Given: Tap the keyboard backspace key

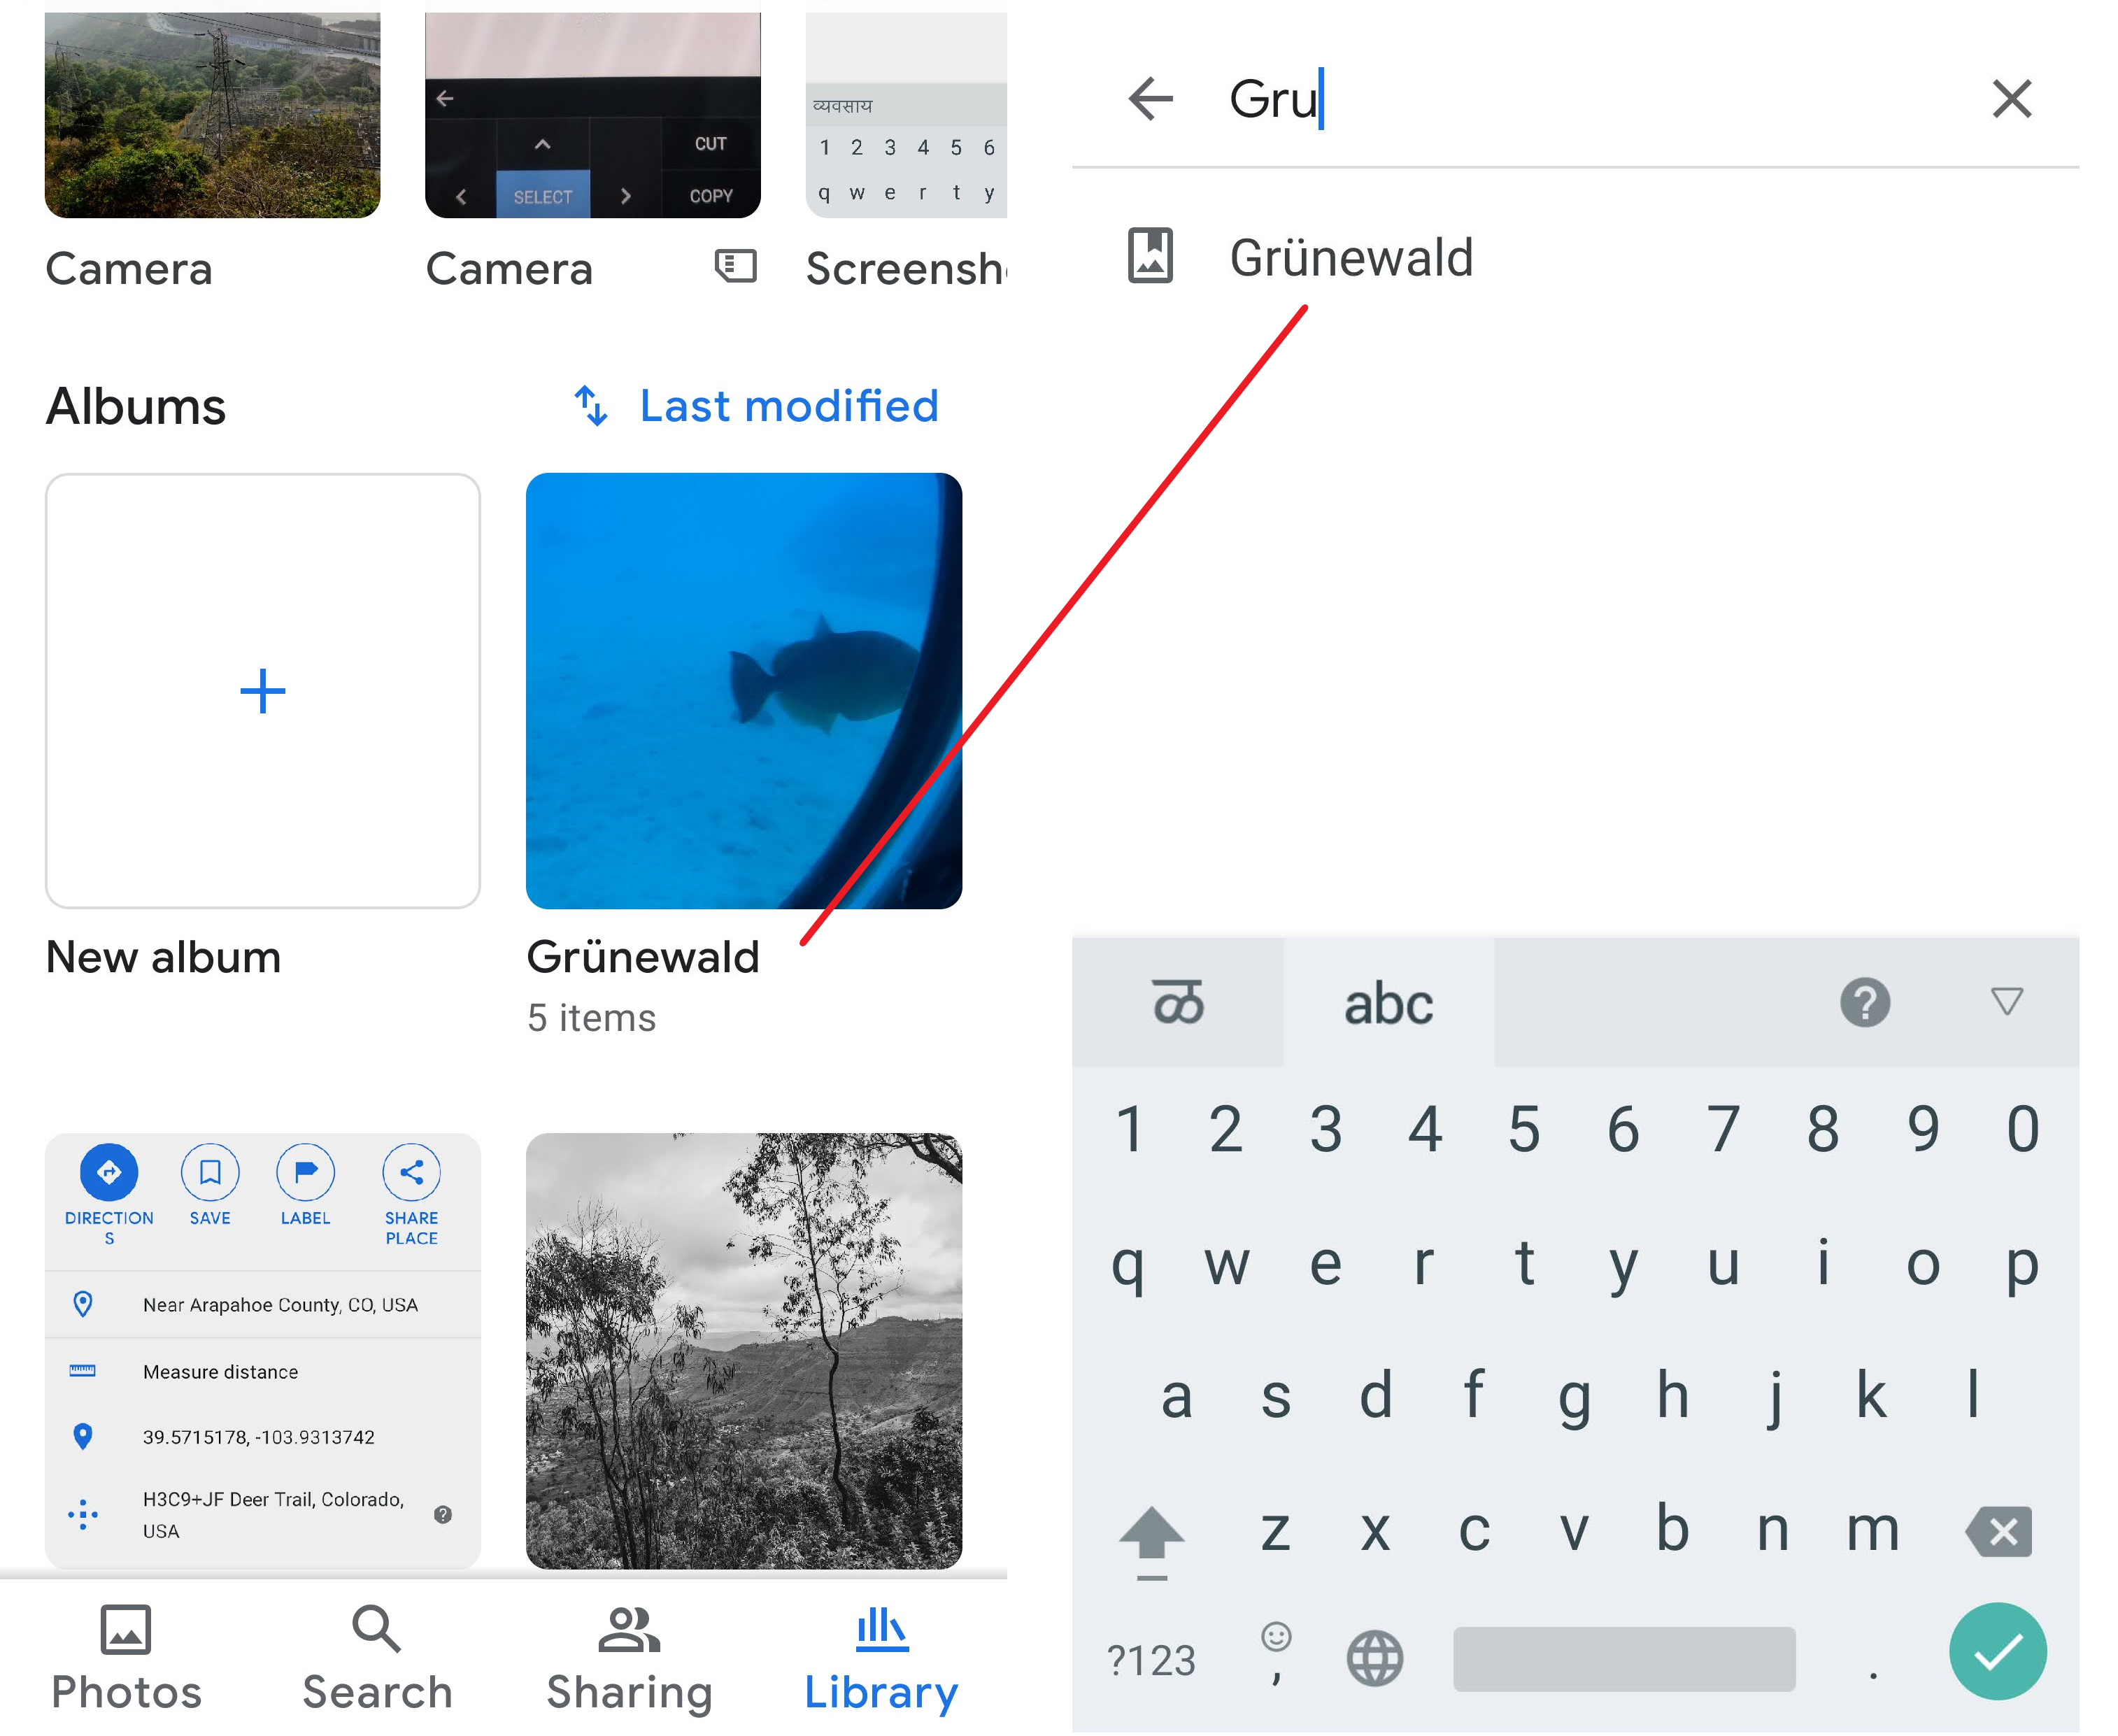Looking at the screenshot, I should coord(1999,1530).
